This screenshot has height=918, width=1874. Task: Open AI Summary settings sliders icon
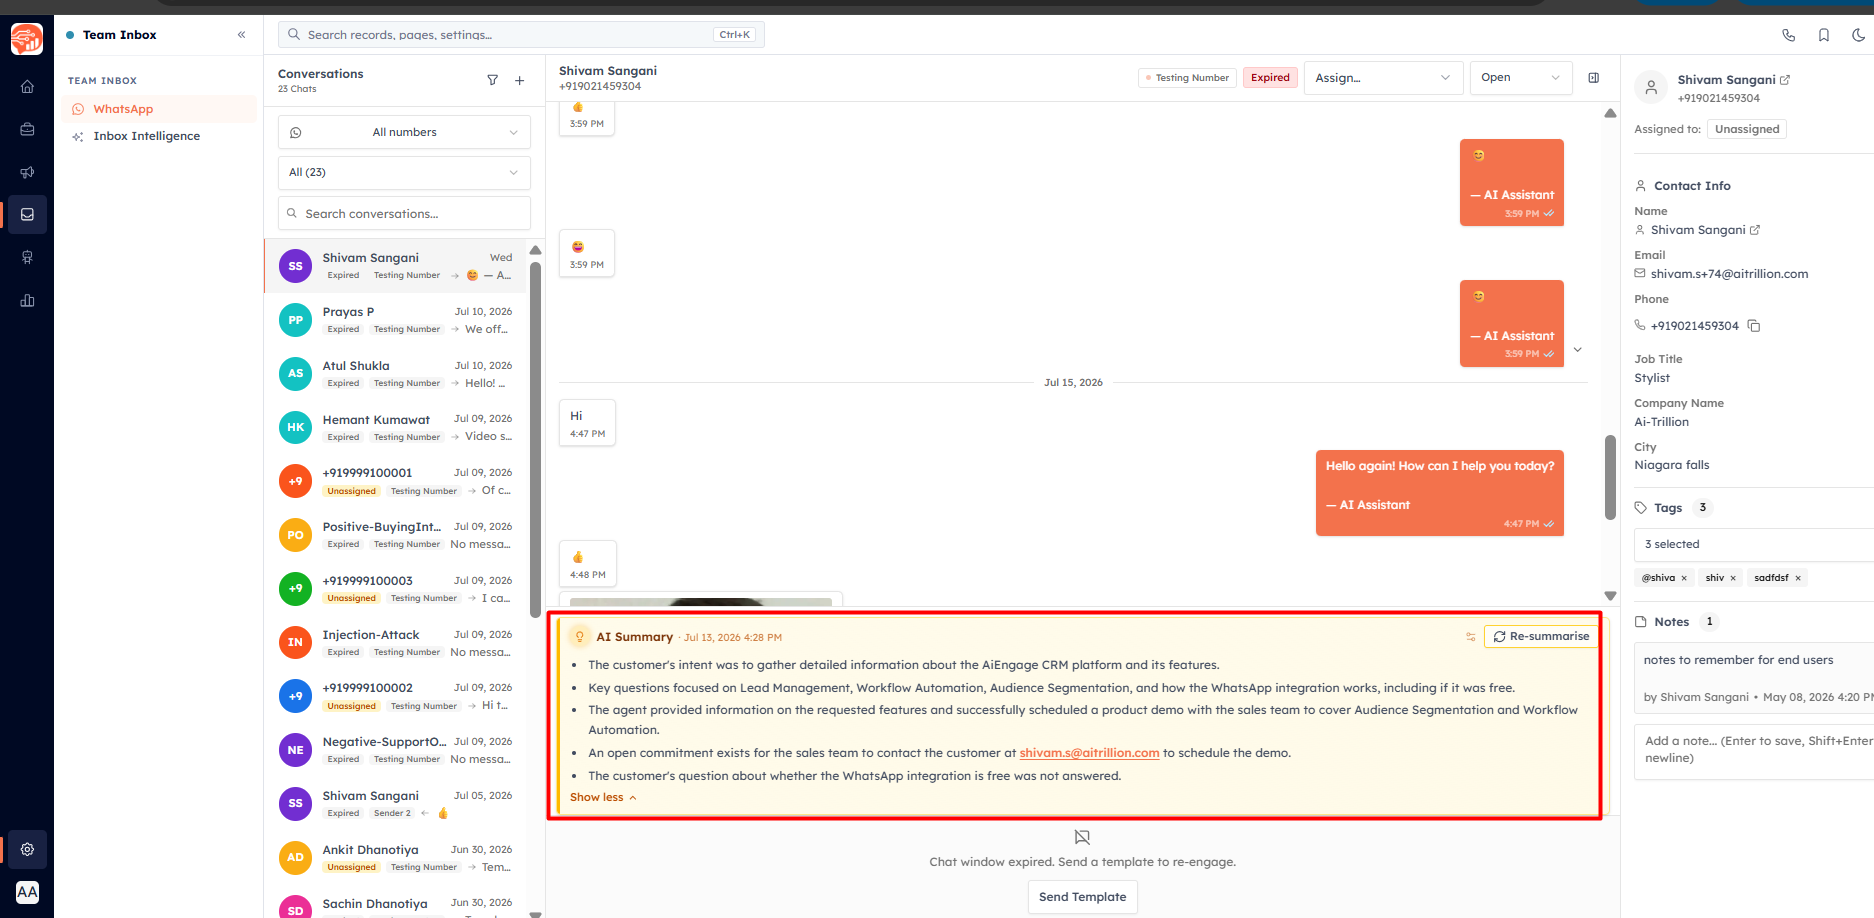[x=1470, y=637]
